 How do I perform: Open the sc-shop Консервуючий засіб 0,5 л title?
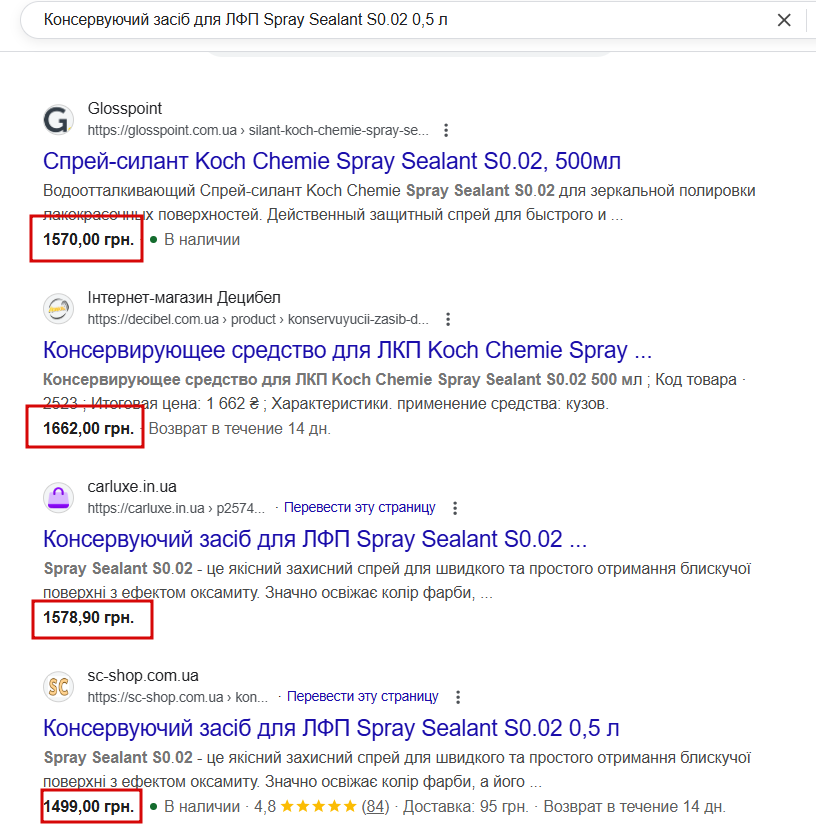pos(331,729)
